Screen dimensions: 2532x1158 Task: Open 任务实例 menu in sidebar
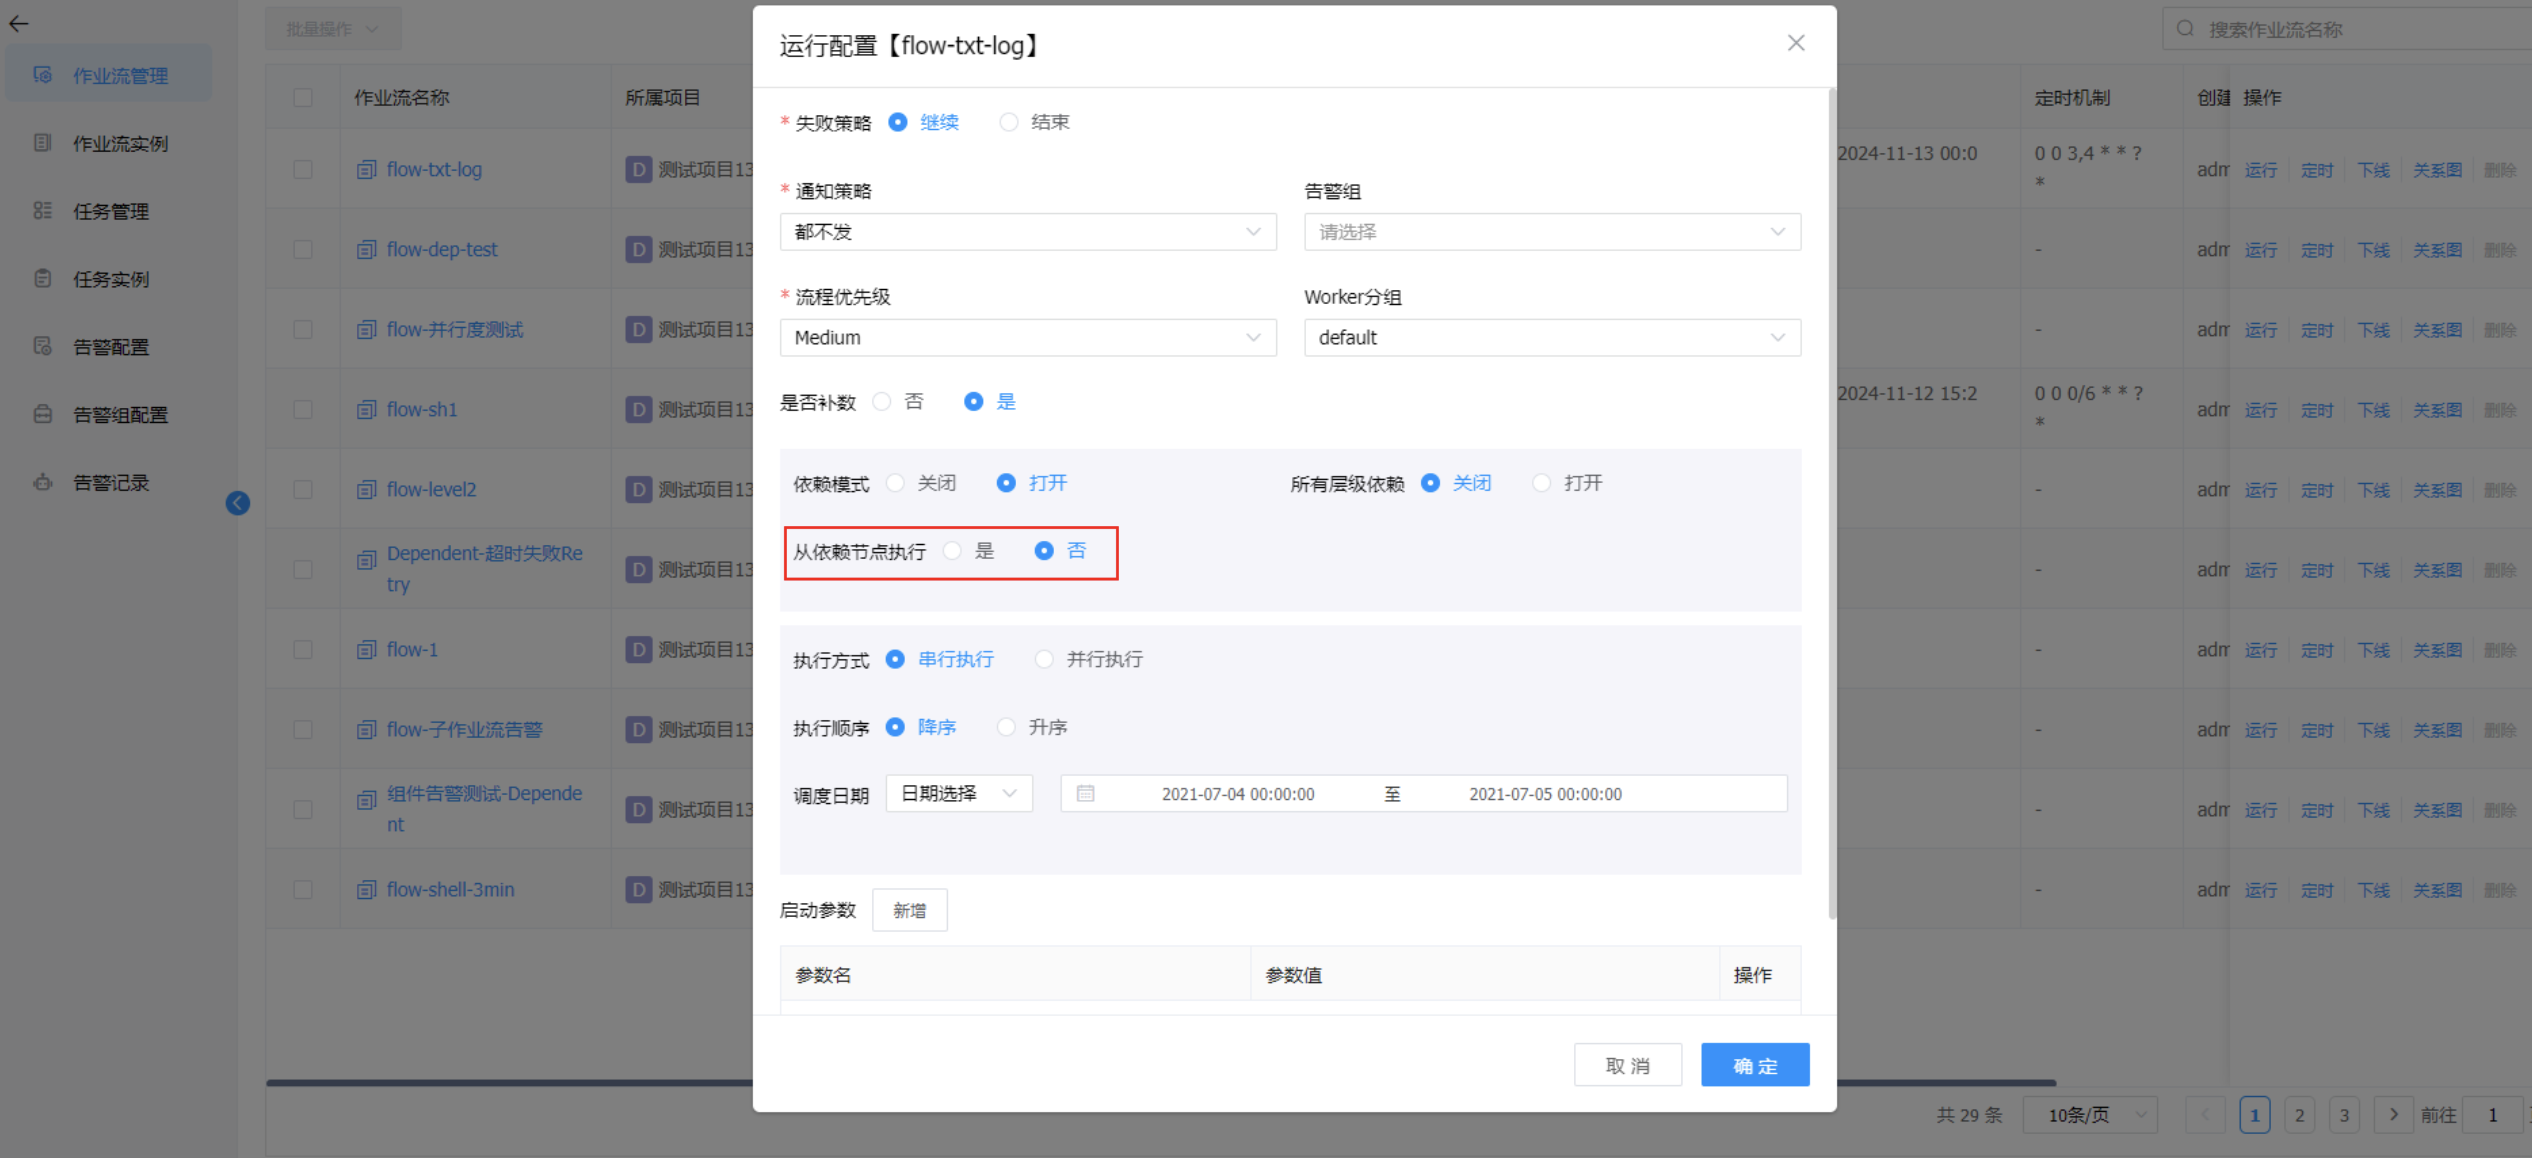tap(111, 279)
